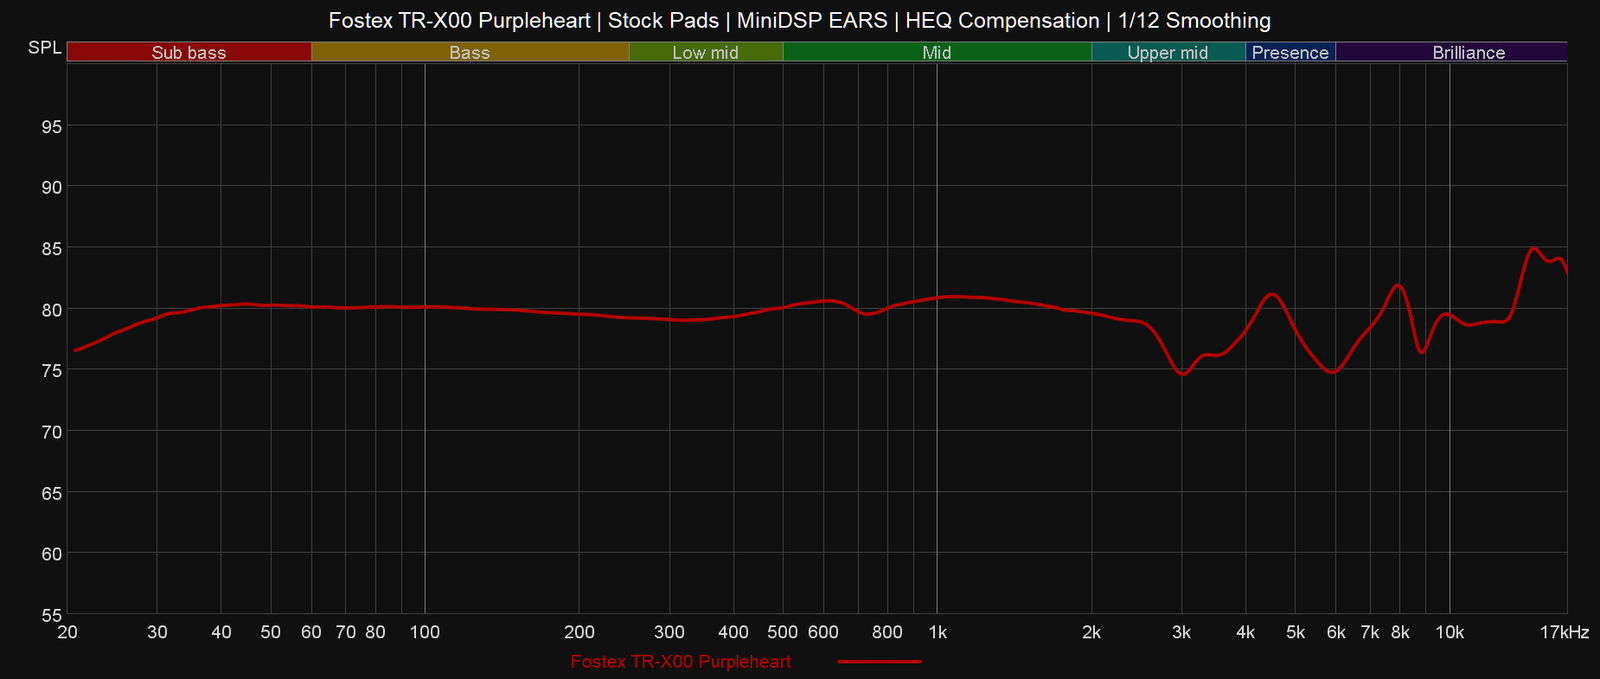
Task: Click the 1k frequency axis label
Action: point(937,632)
